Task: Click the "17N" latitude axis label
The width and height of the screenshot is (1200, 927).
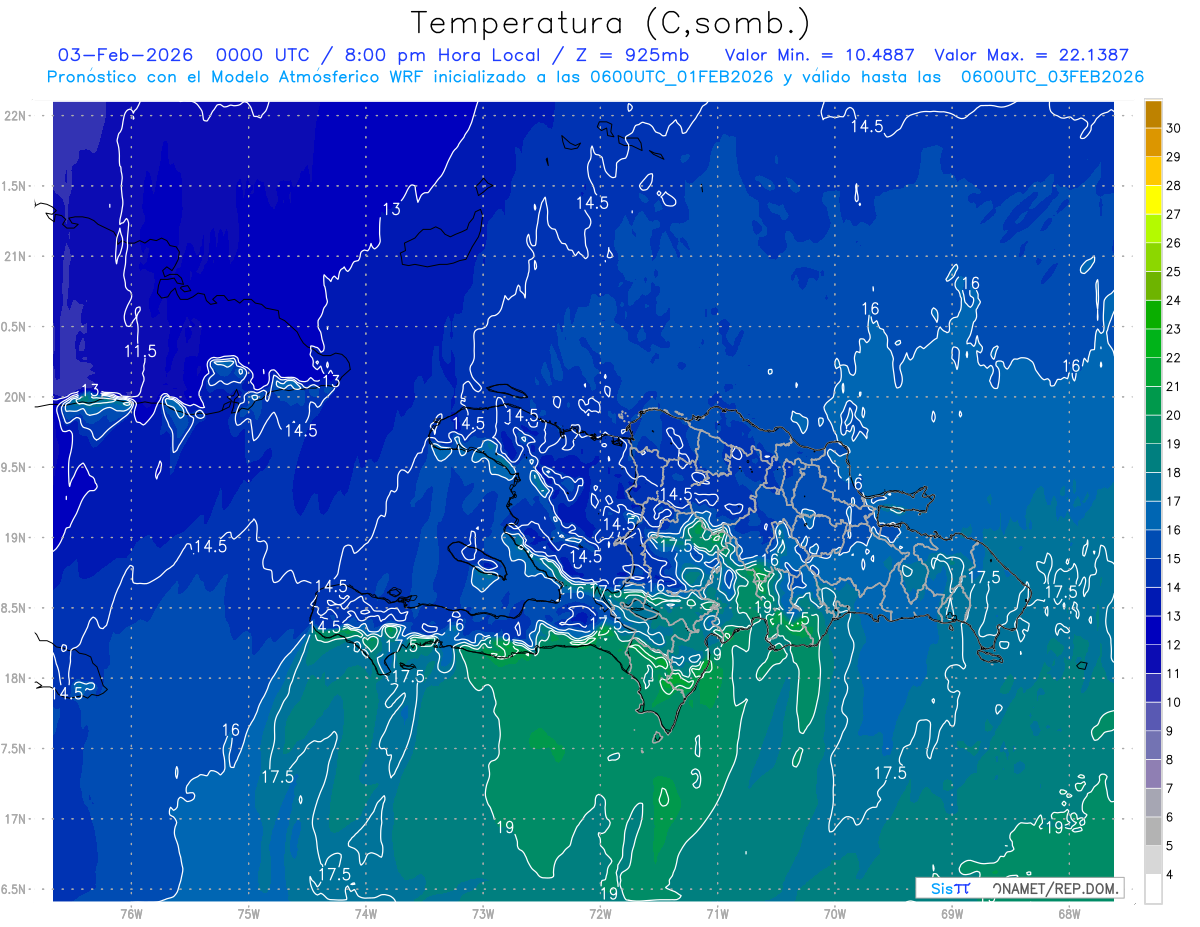Action: [15, 820]
